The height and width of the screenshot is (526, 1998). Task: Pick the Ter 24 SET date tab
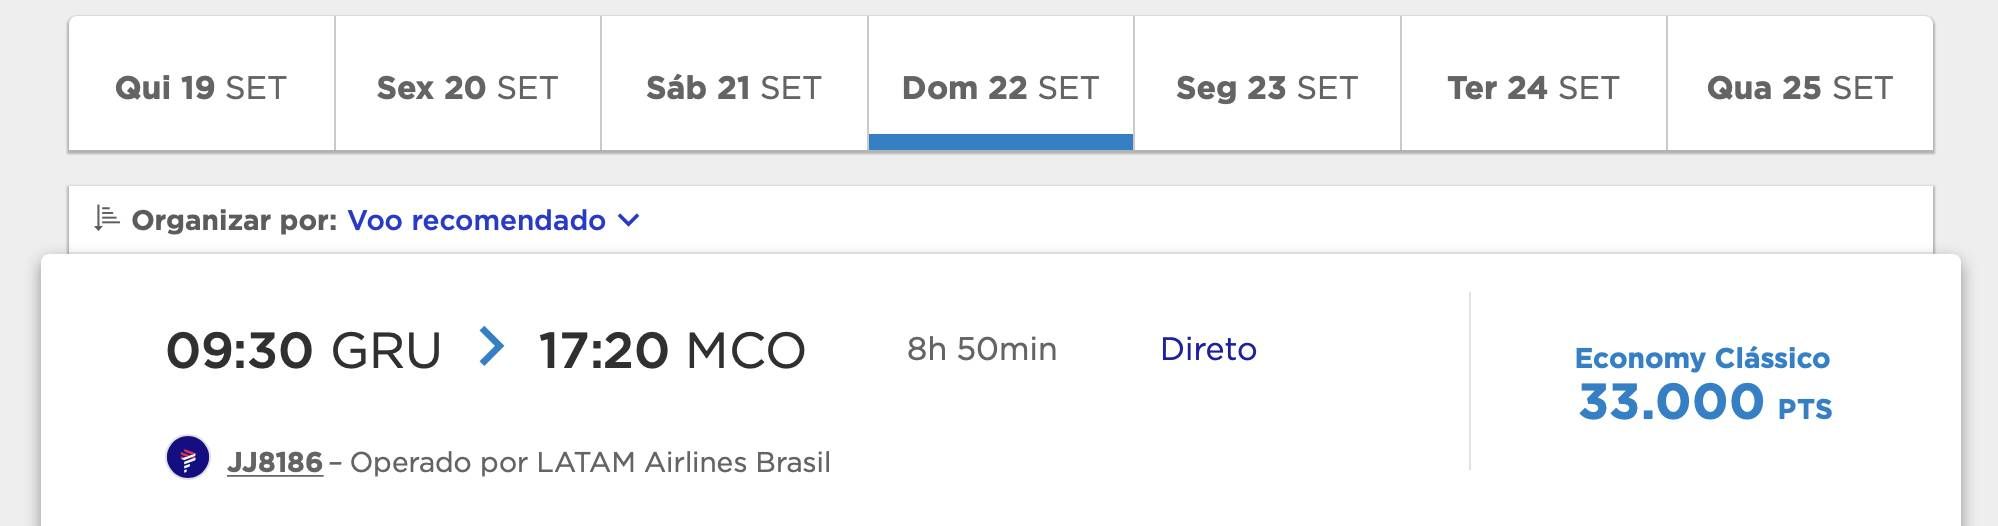[1534, 84]
